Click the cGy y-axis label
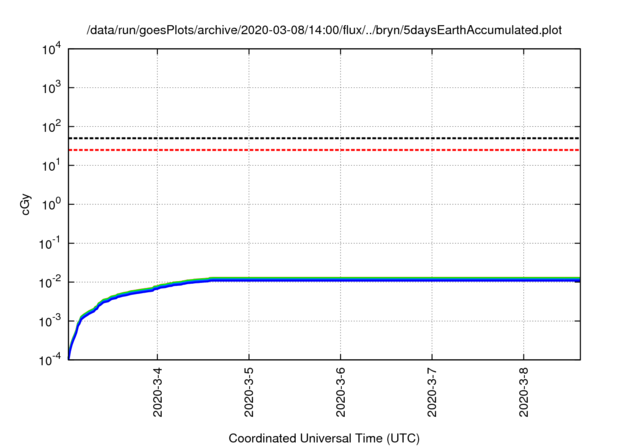This screenshot has height=448, width=640. click(25, 204)
